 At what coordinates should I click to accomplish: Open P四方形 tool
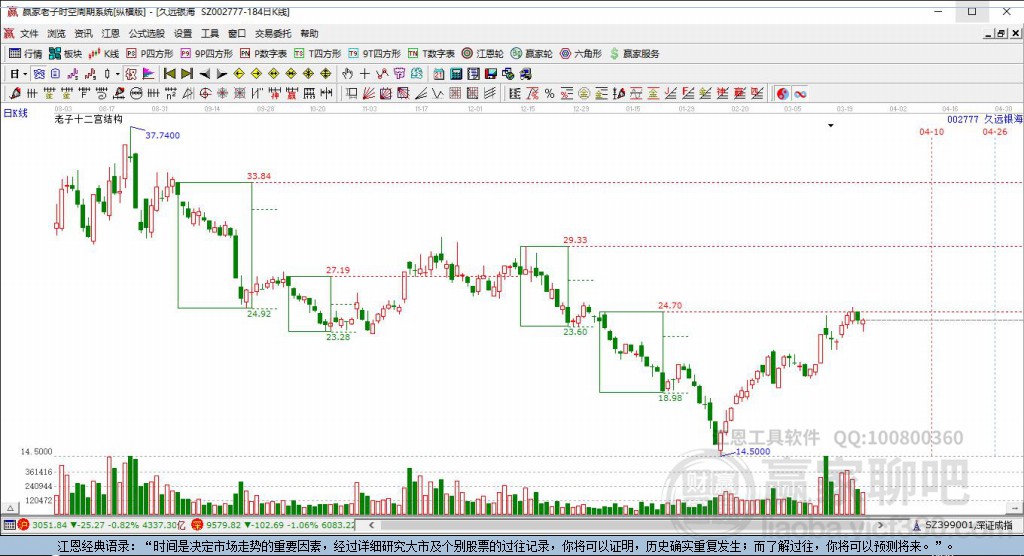pyautogui.click(x=150, y=54)
